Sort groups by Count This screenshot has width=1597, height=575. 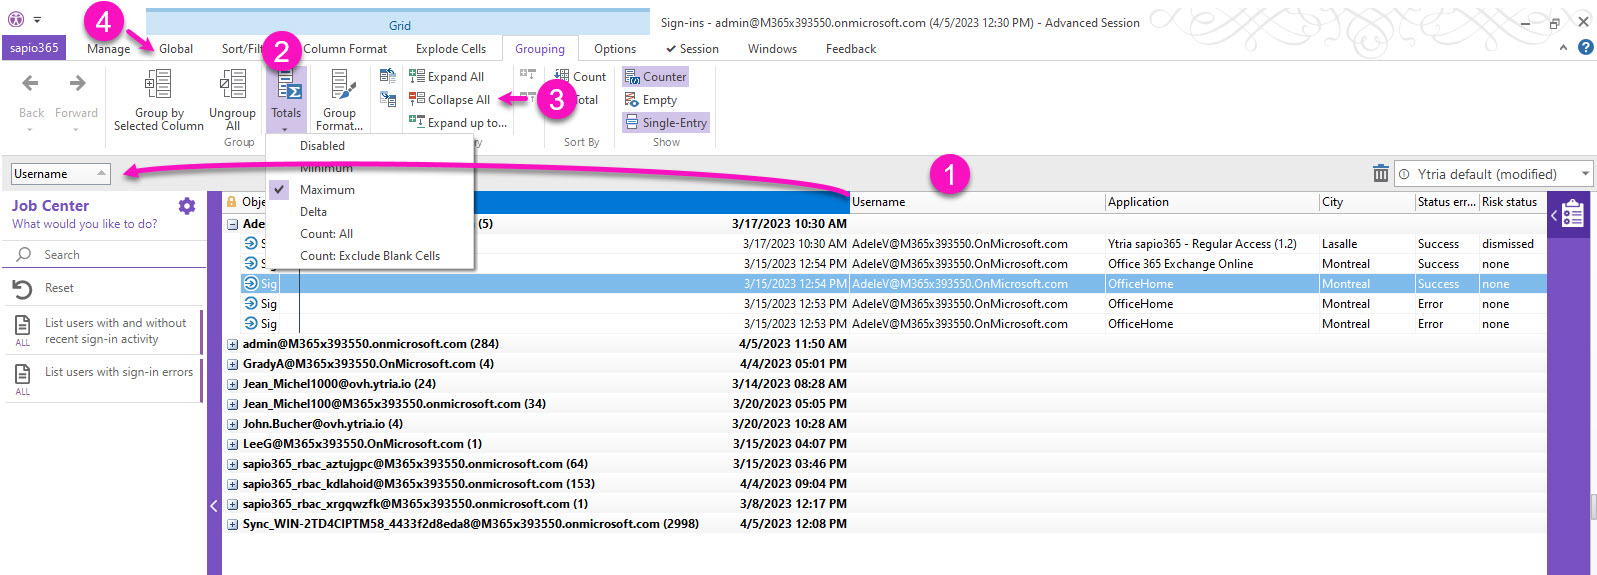(x=580, y=76)
